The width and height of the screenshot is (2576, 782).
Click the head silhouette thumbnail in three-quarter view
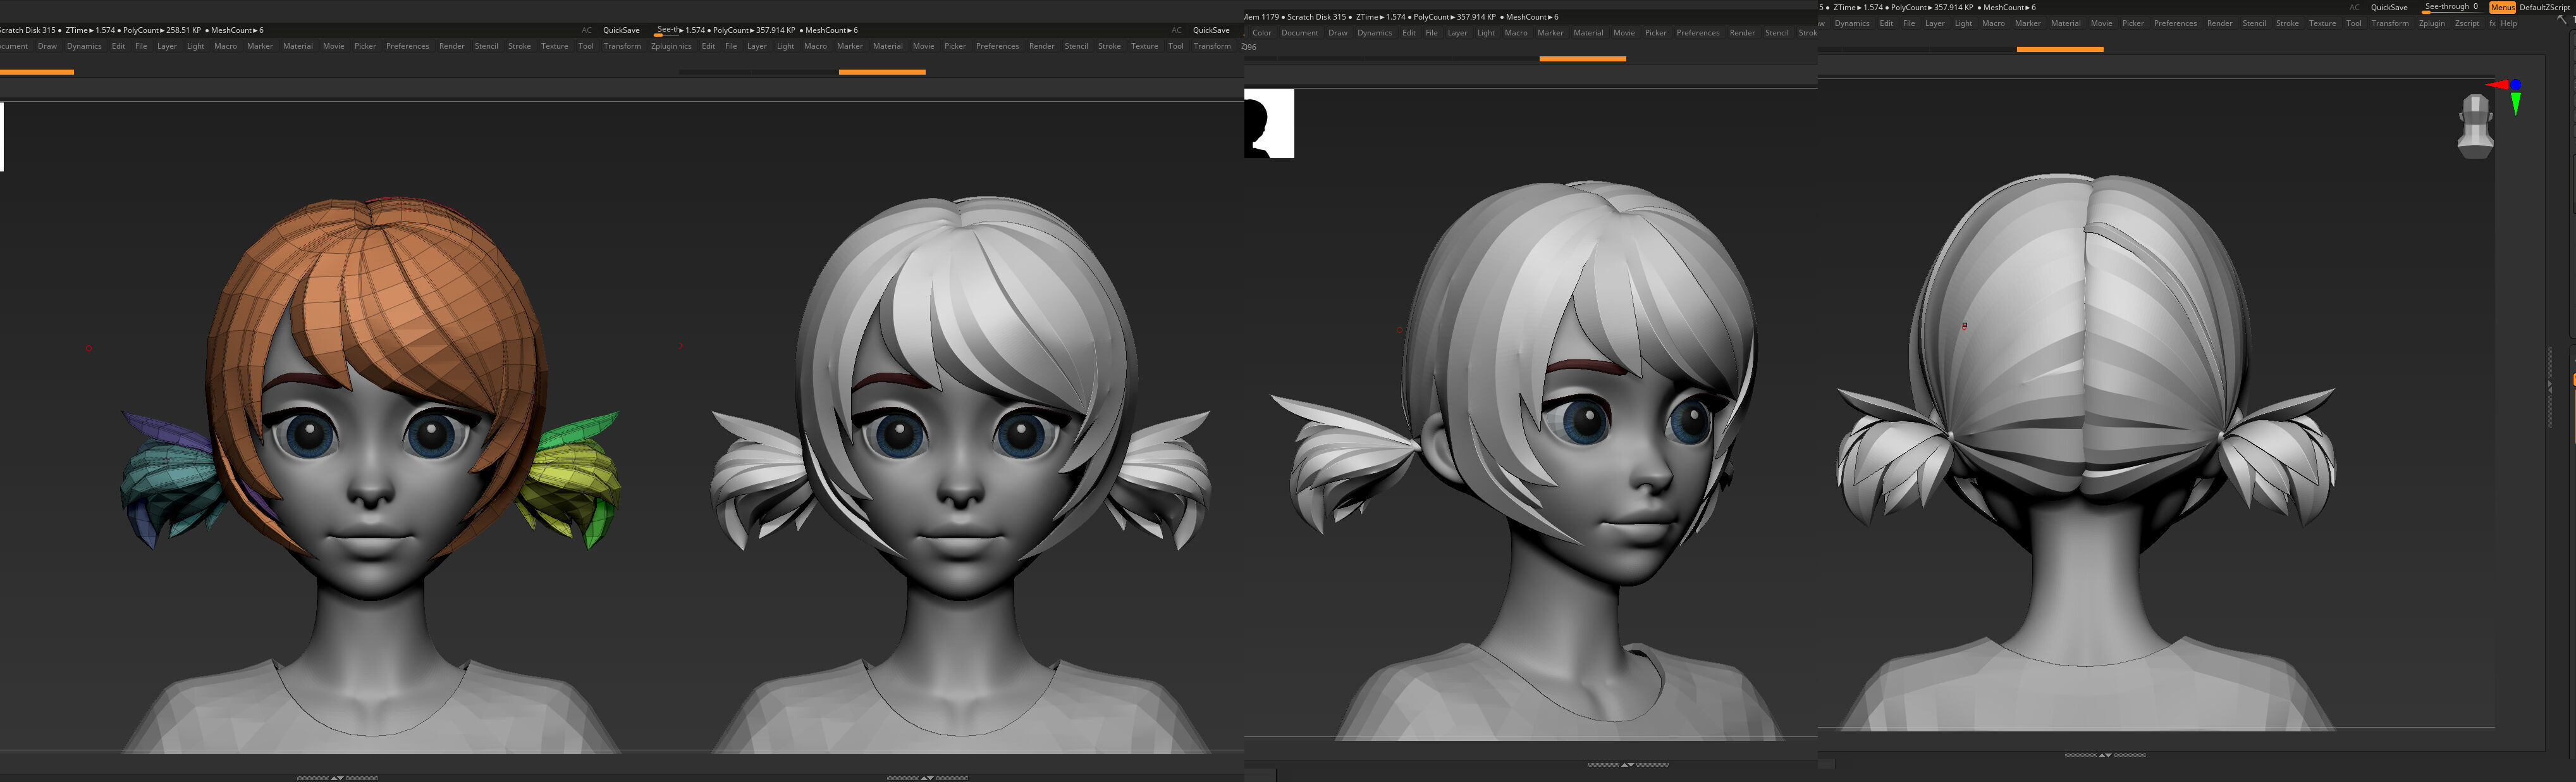[x=1269, y=123]
